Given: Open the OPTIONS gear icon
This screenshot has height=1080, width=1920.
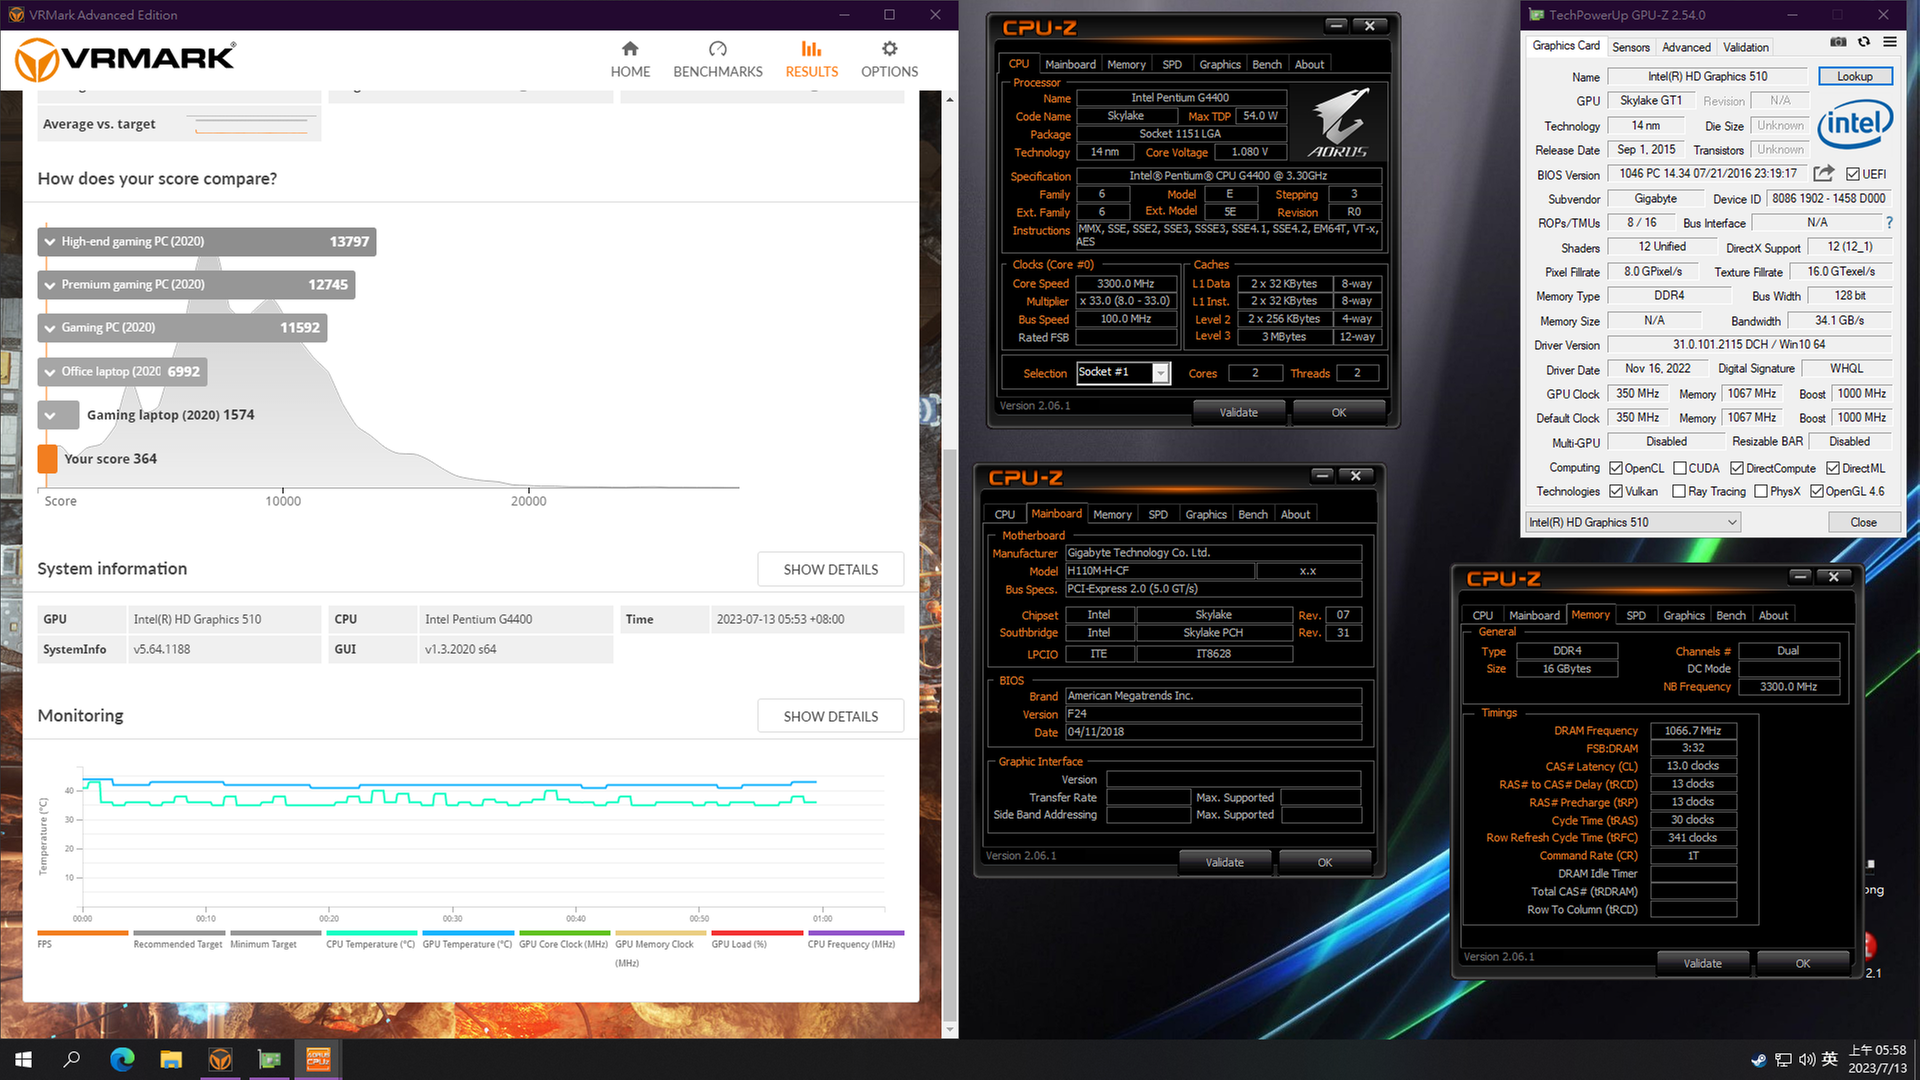Looking at the screenshot, I should [889, 49].
